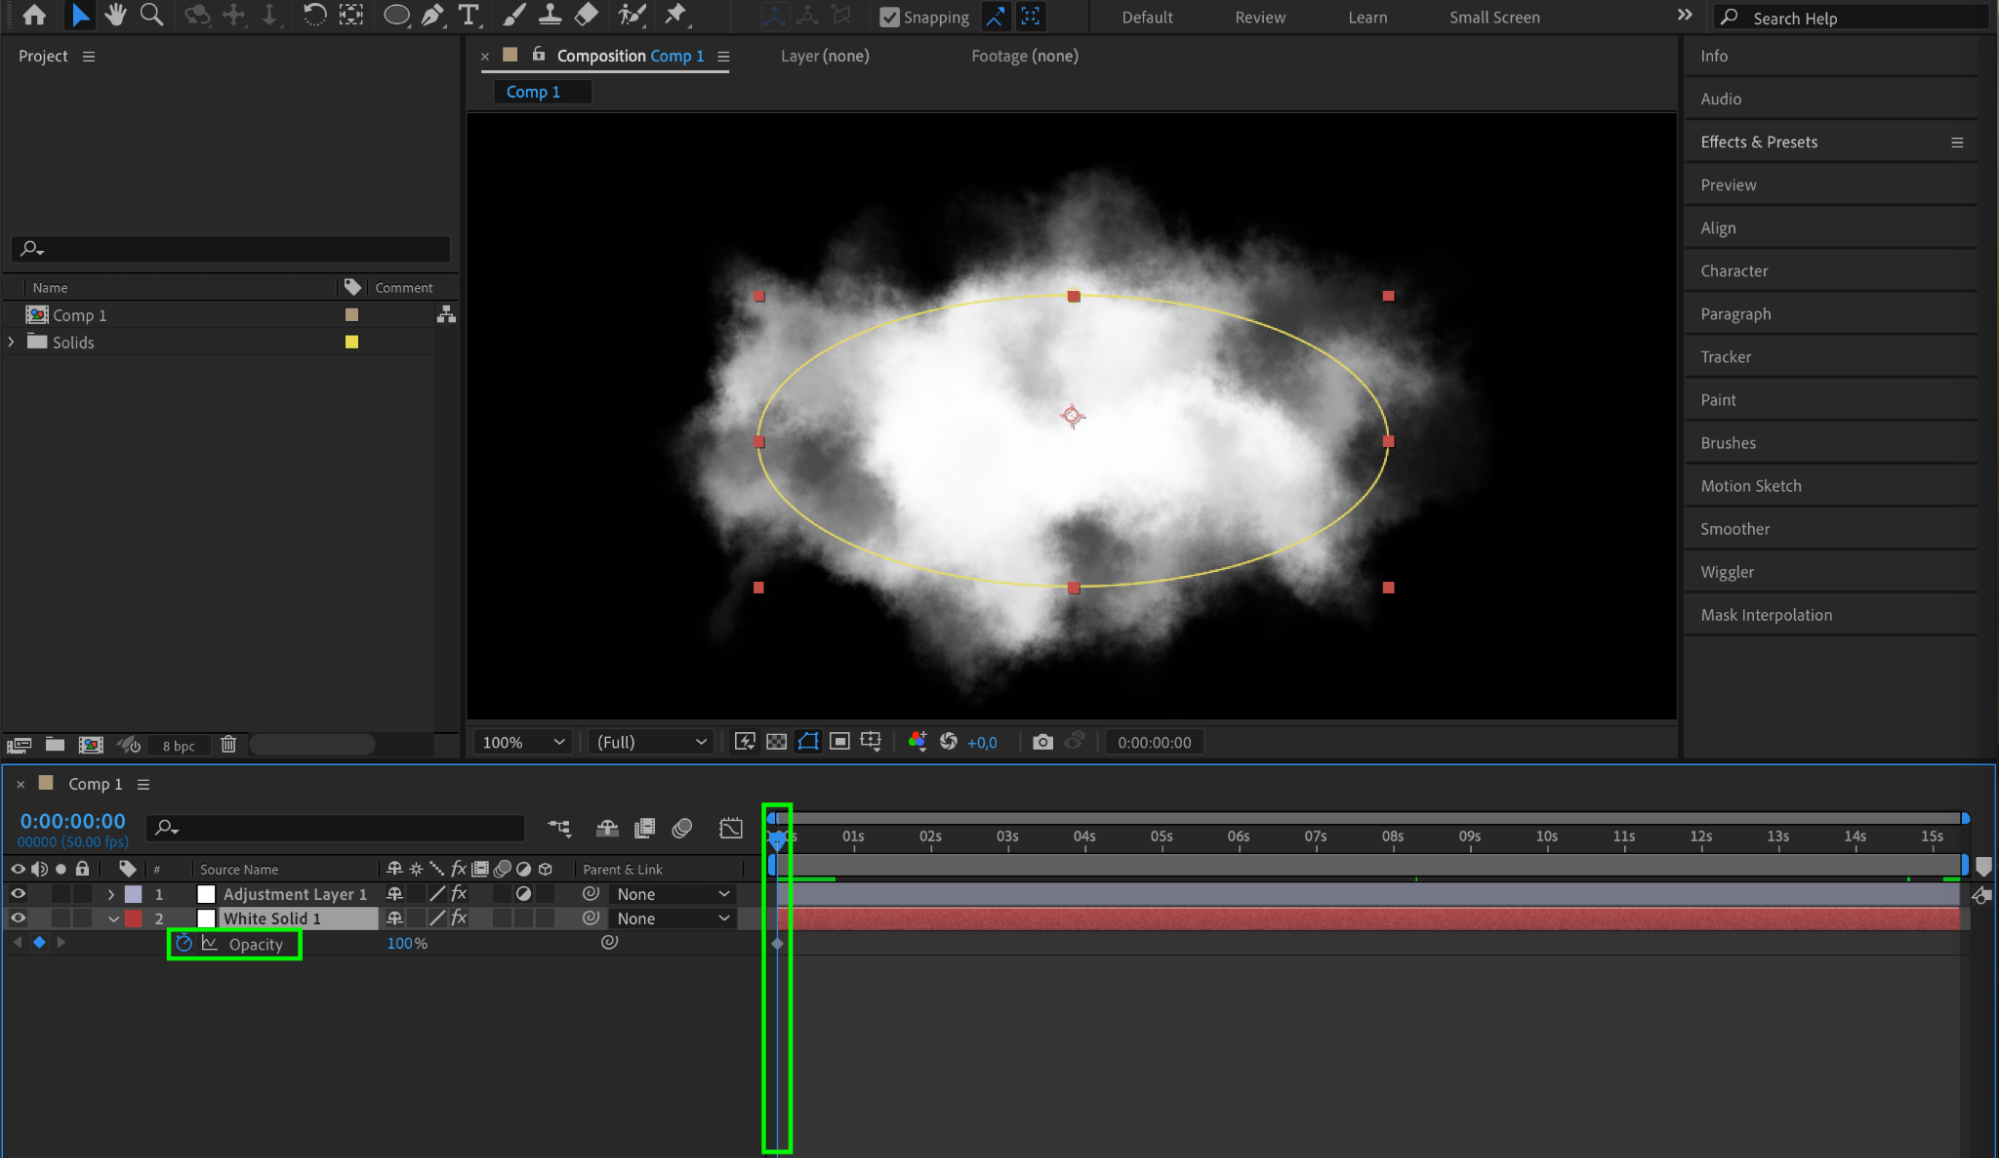The width and height of the screenshot is (1999, 1158).
Task: Select the Ellipse shape tool
Action: click(396, 15)
